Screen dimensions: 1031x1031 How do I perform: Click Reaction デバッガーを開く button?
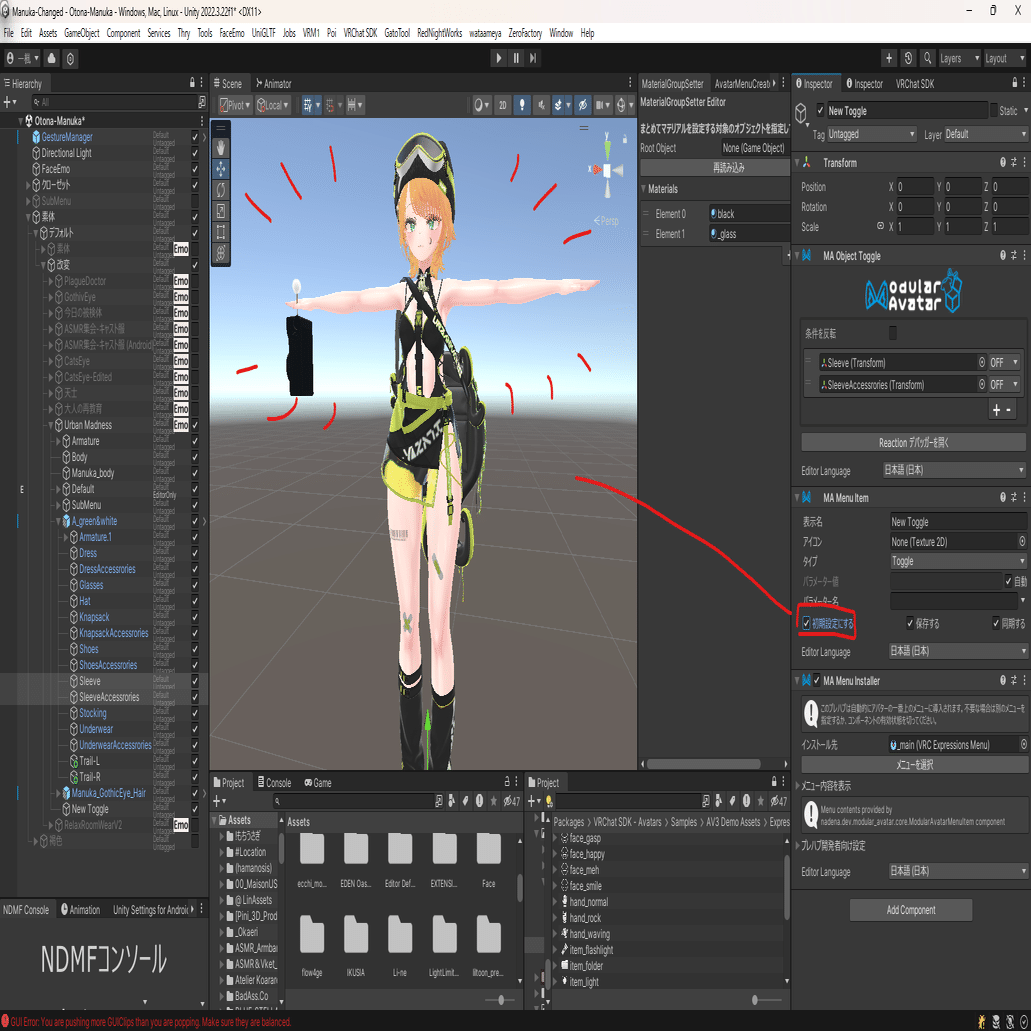(913, 443)
